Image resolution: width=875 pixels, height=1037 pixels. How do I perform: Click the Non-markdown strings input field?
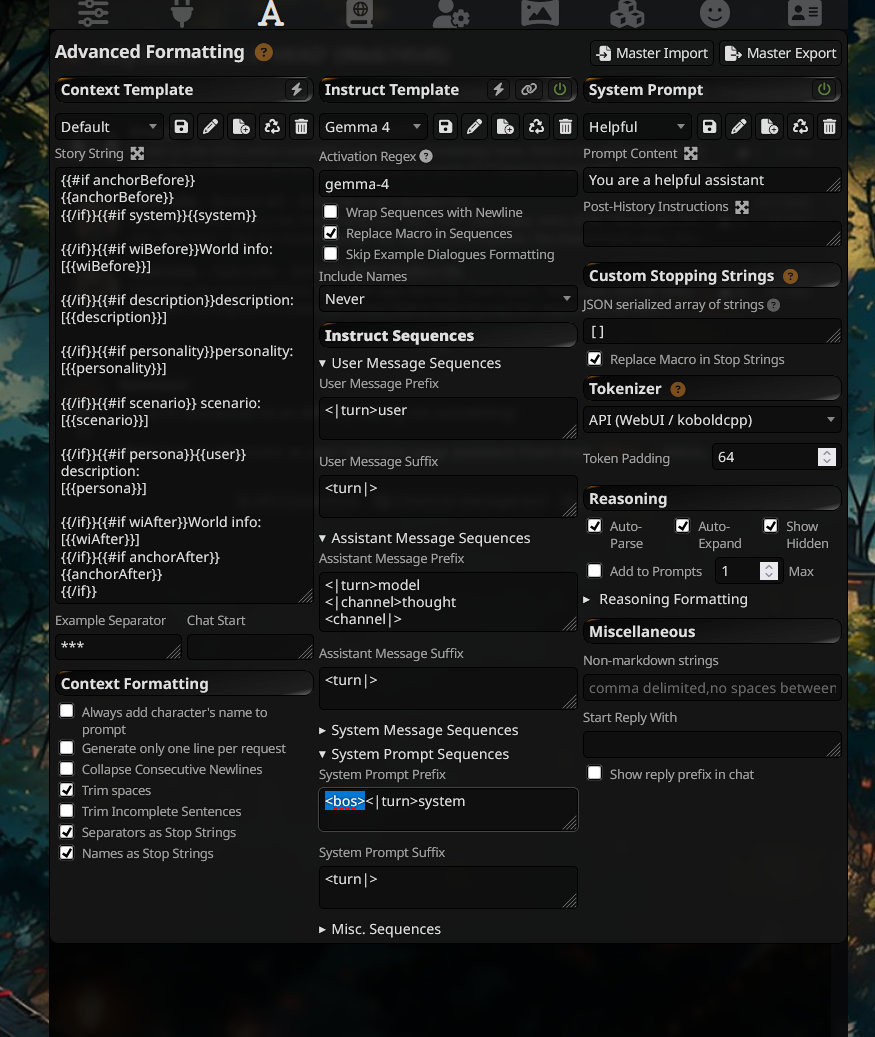tap(712, 688)
